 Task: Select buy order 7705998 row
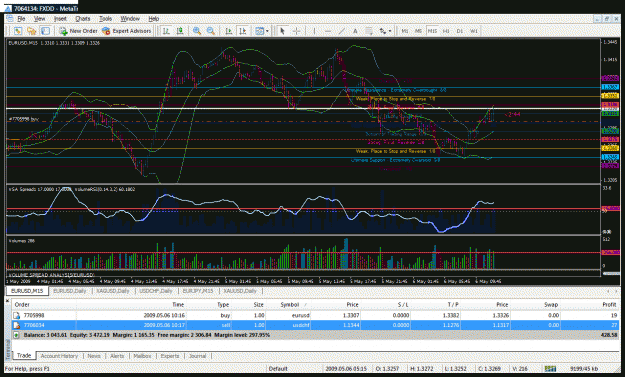pos(315,315)
